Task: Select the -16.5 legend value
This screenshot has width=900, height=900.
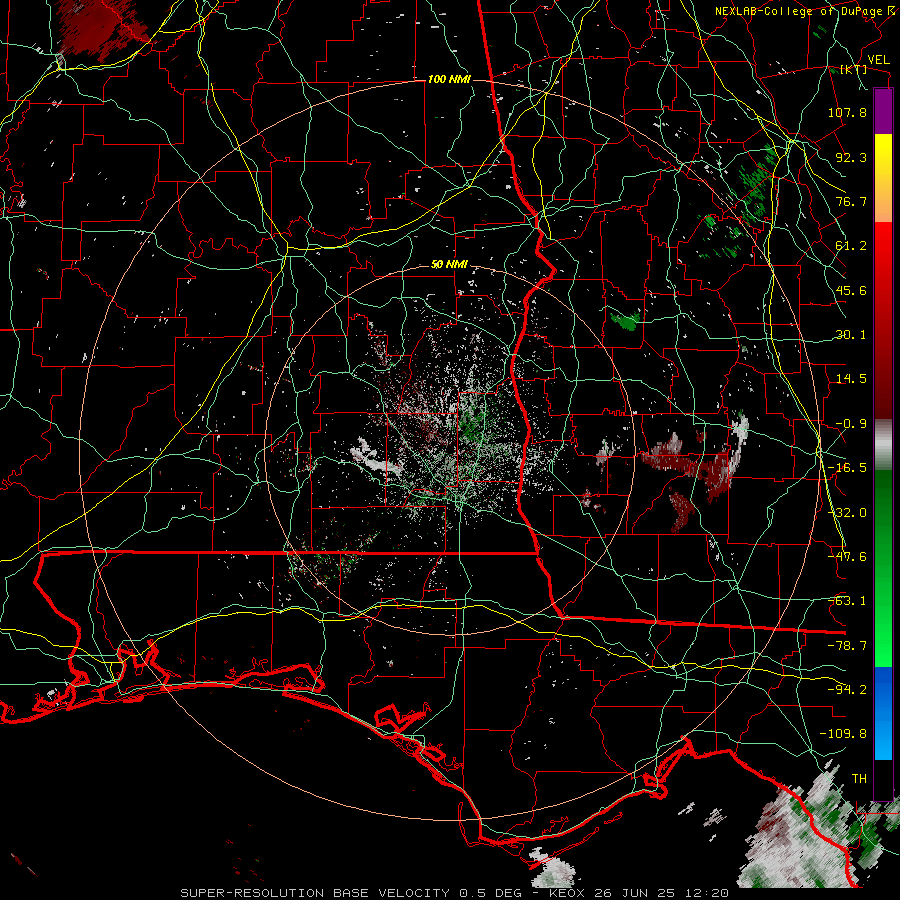Action: 847,467
